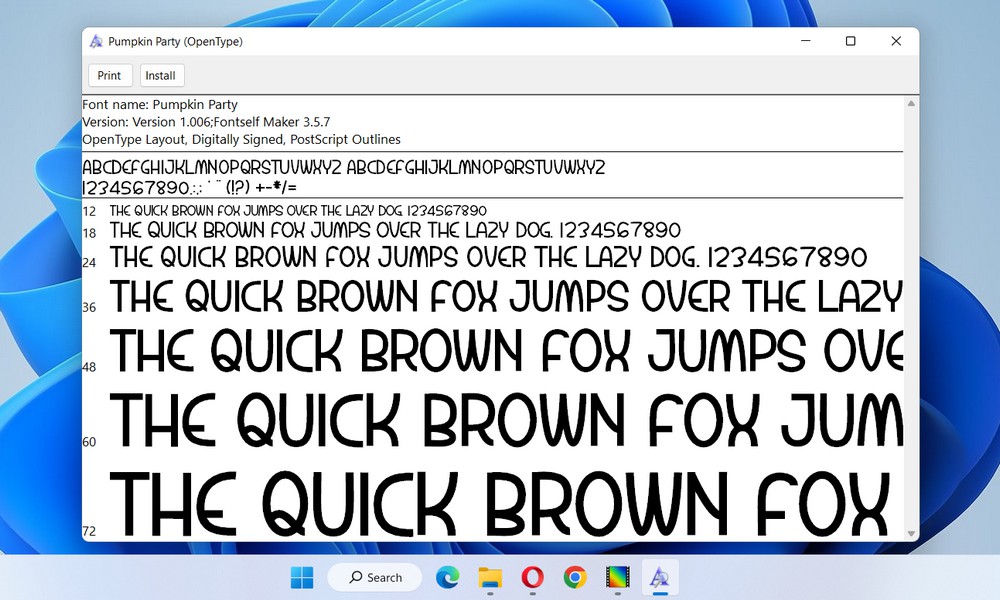The image size is (1000, 600).
Task: Click the 'Font name: Pumpkin Party' text
Action: (x=160, y=104)
